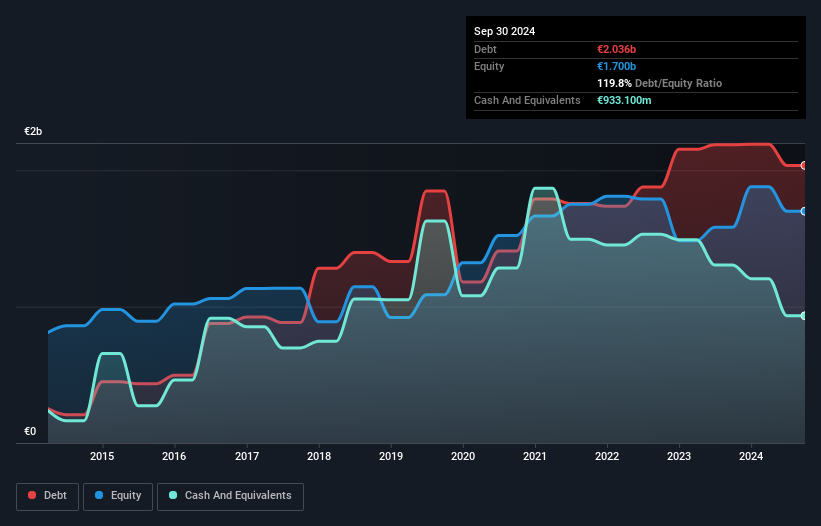
Task: Click the €933.100m cash value in tooltip
Action: pyautogui.click(x=624, y=100)
